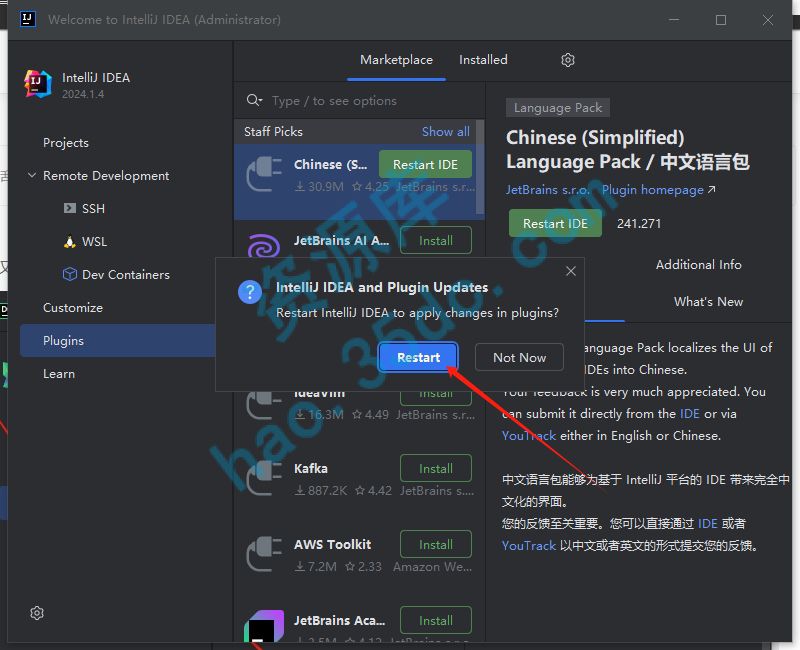Click Restart IDE on the Chinese plugin row
This screenshot has height=650, width=800.
coord(425,164)
